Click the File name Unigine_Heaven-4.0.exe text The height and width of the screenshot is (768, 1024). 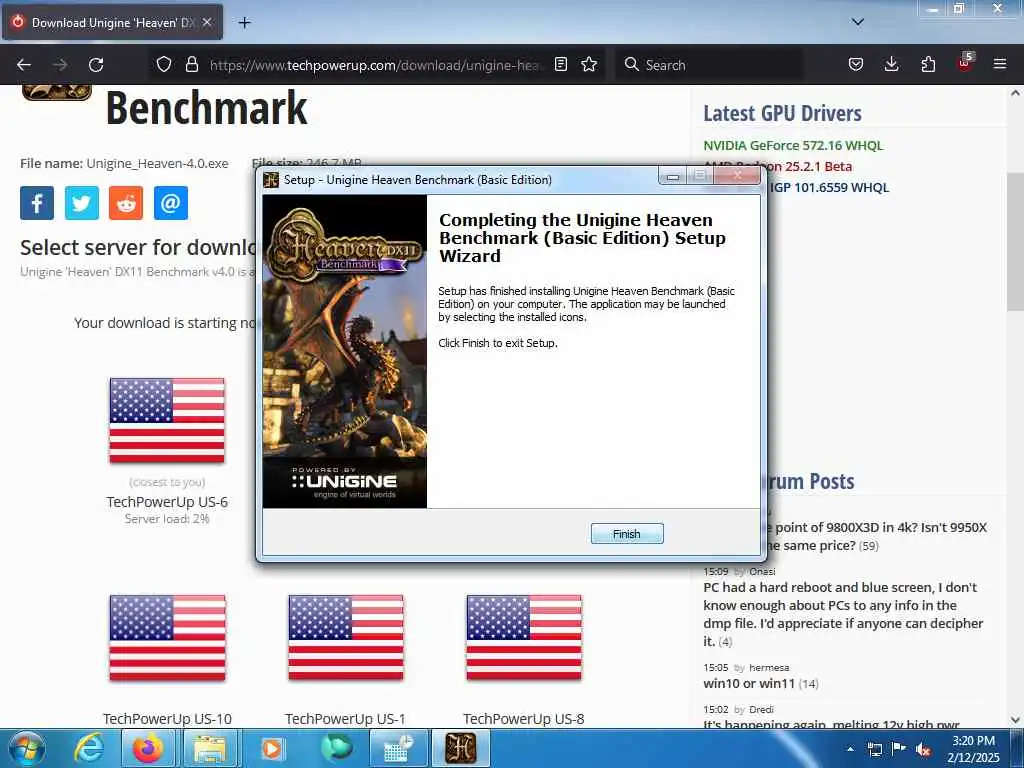(124, 163)
